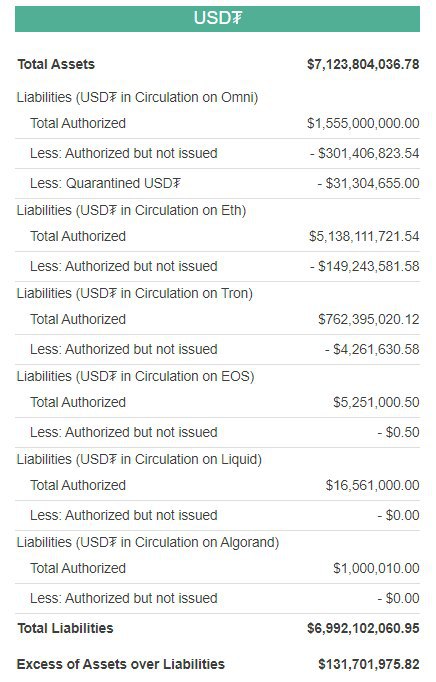436x682 pixels.
Task: Select Liabilities in Circulation on Tron heading
Action: pyautogui.click(x=135, y=293)
